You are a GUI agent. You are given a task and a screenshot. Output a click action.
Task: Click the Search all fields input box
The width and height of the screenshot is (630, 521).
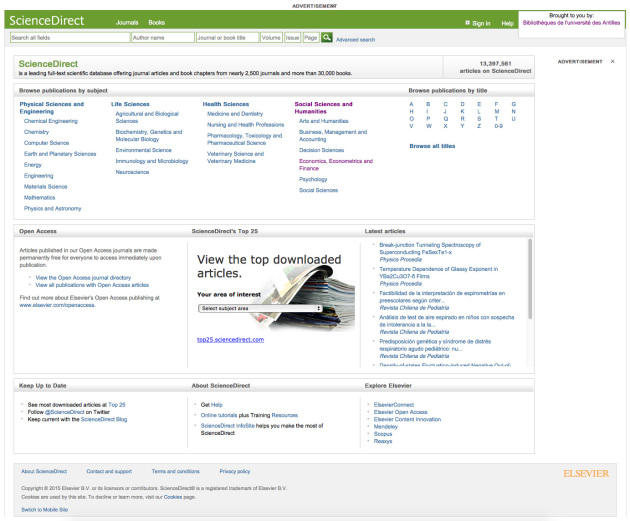[69, 38]
